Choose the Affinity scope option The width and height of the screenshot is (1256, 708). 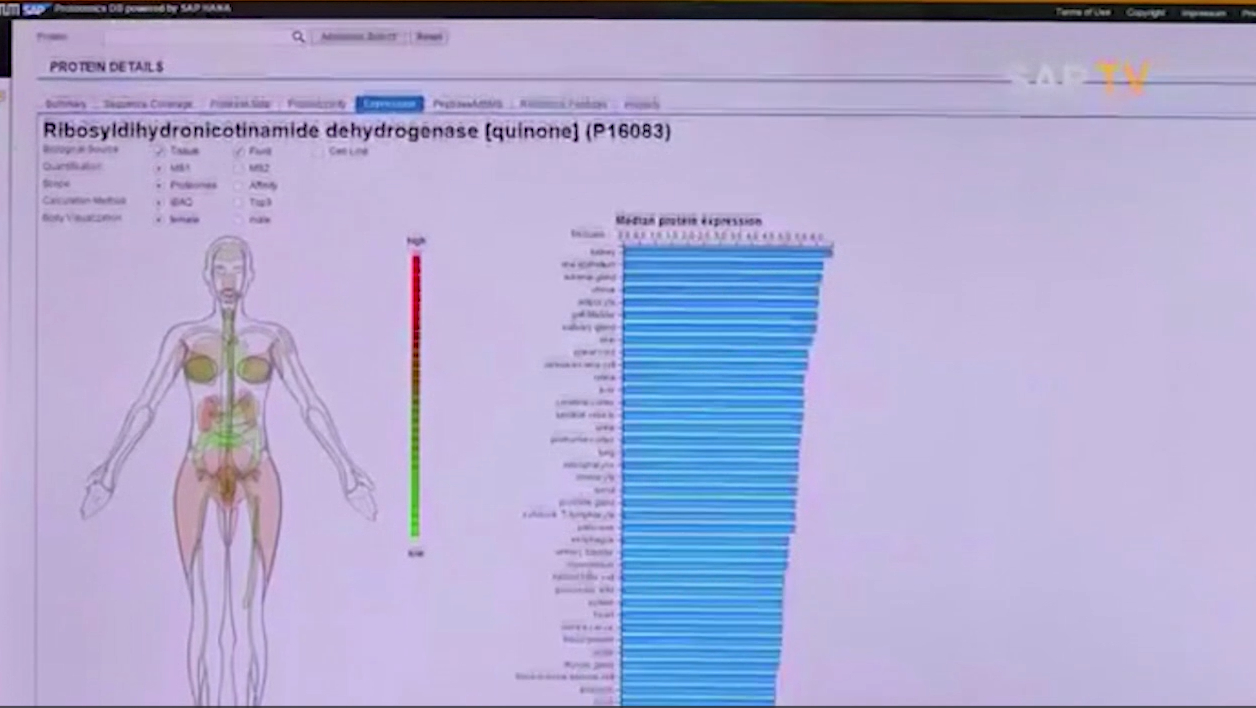239,185
